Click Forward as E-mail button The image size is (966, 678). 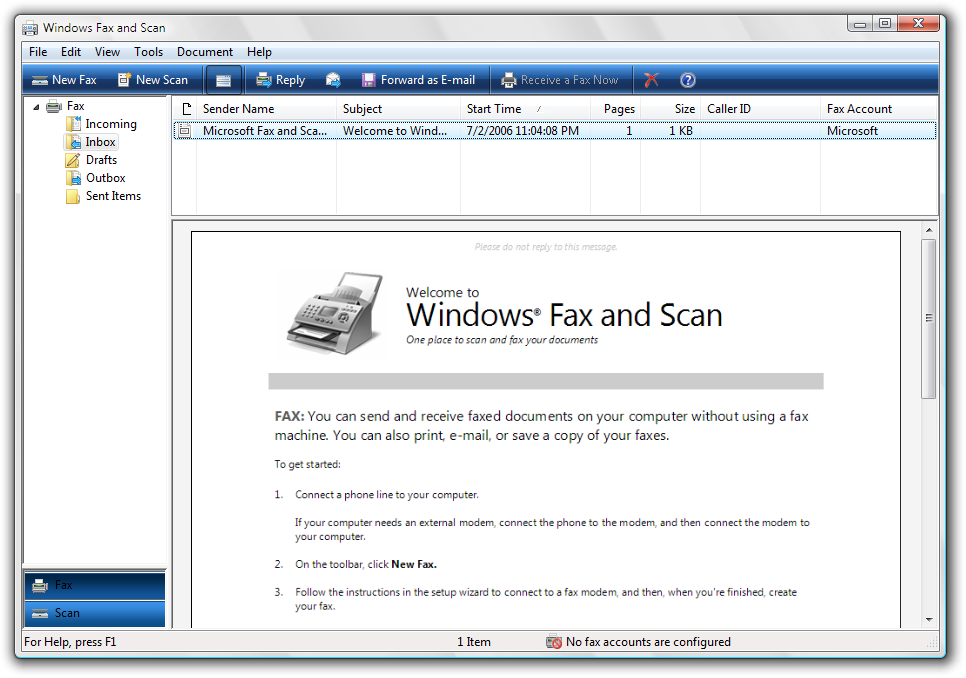pyautogui.click(x=419, y=80)
